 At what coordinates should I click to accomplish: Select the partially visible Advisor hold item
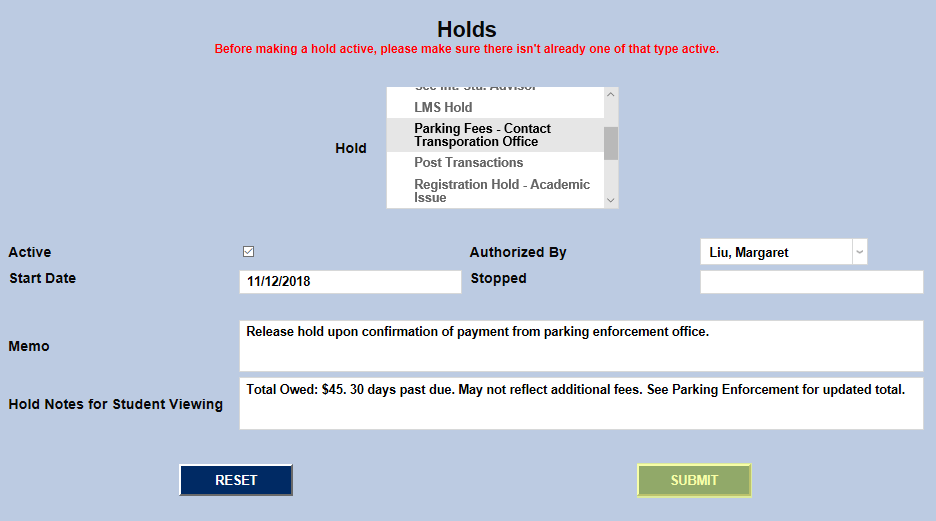(475, 90)
